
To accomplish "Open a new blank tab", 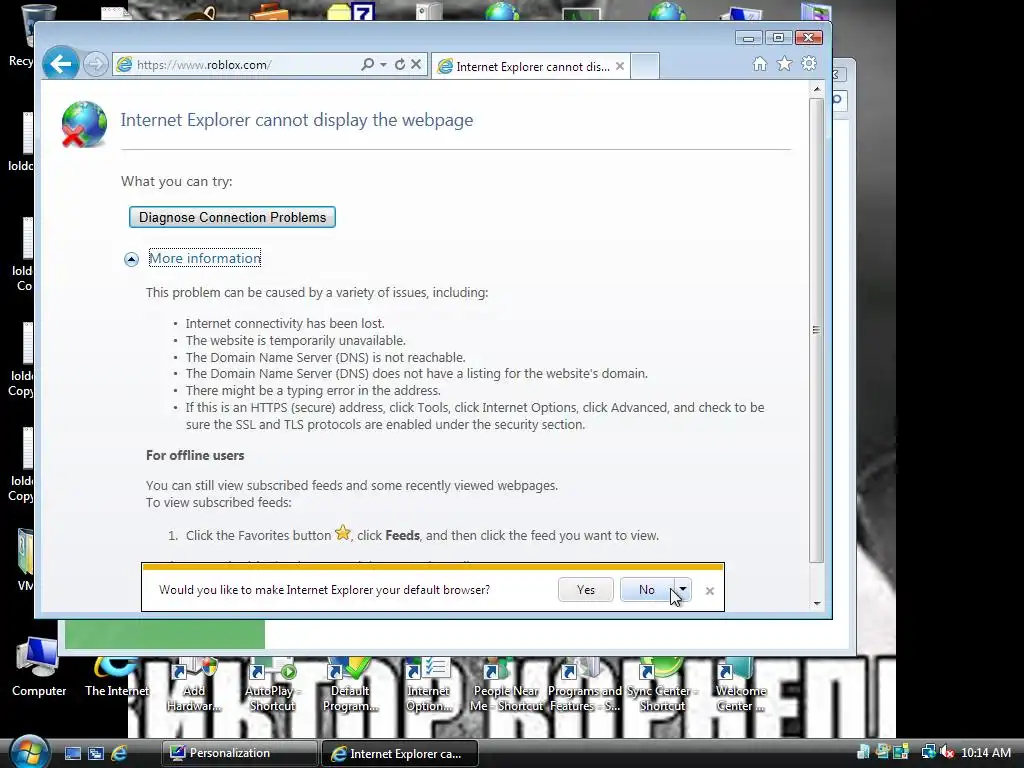I will tap(645, 67).
